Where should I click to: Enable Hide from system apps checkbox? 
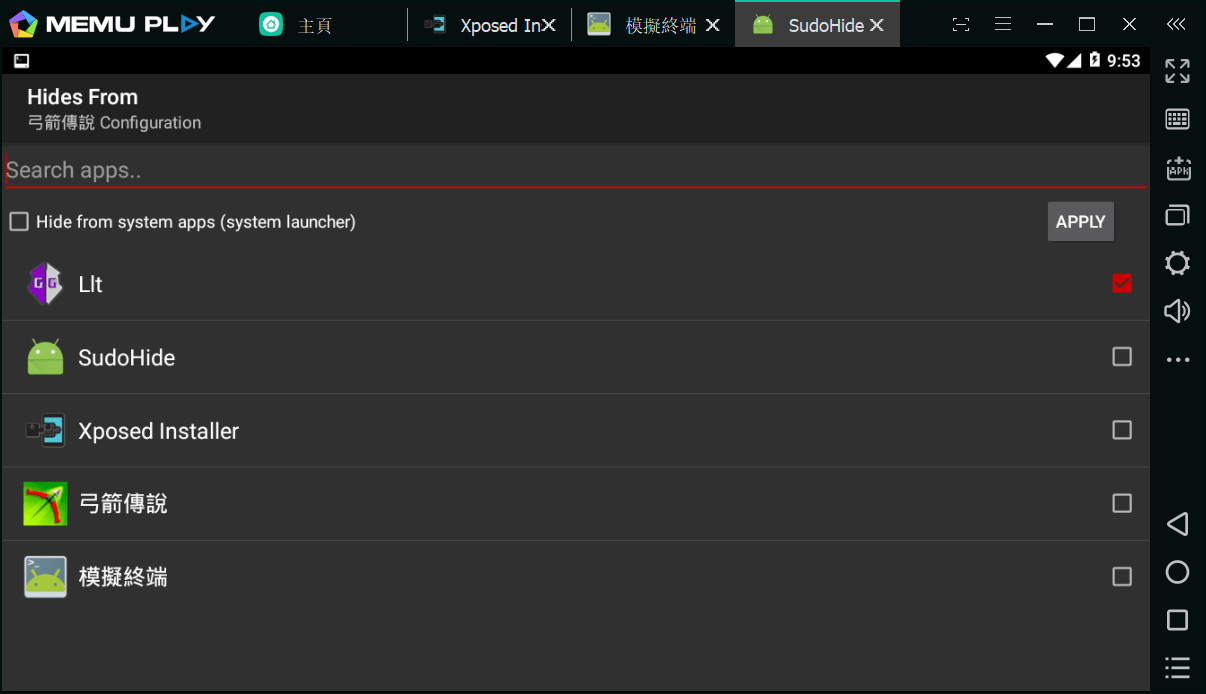tap(19, 222)
